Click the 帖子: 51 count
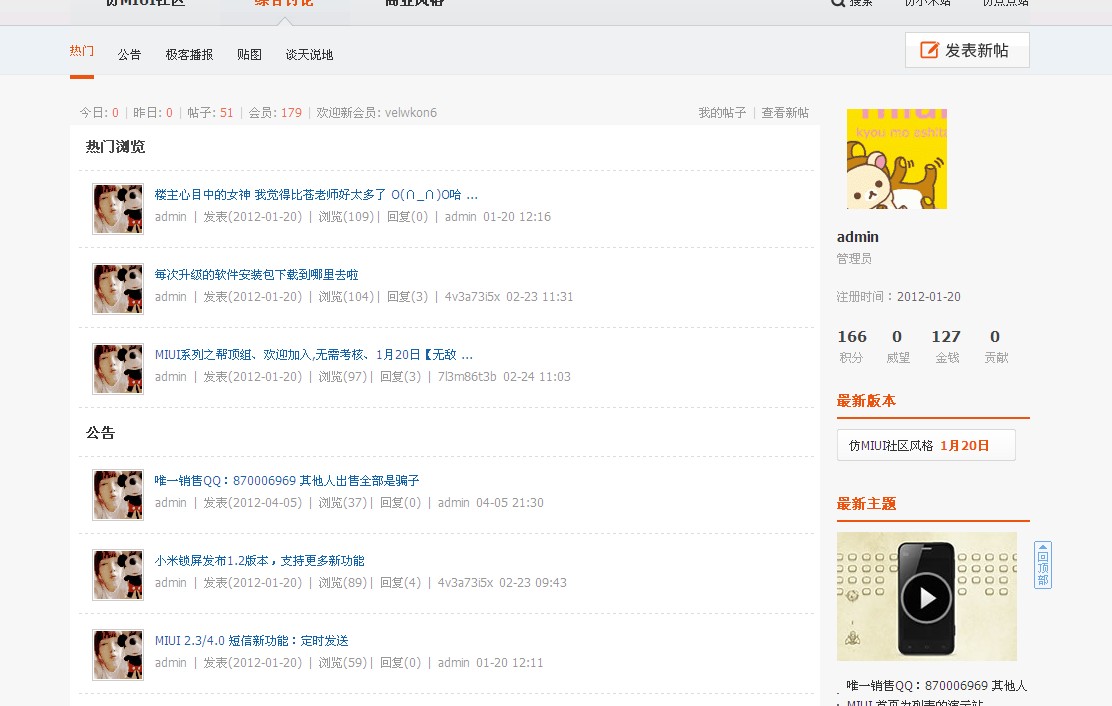Image resolution: width=1112 pixels, height=706 pixels. click(x=210, y=113)
